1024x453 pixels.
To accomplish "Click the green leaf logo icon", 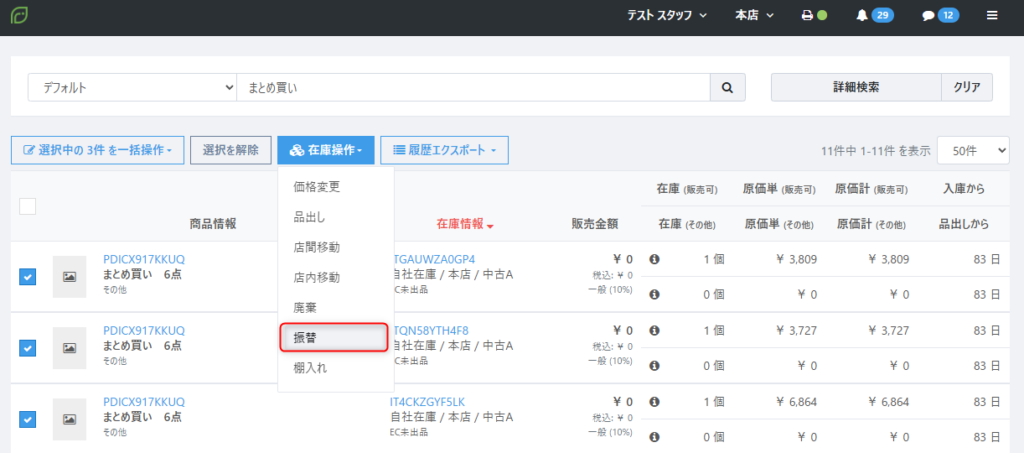I will tap(20, 16).
